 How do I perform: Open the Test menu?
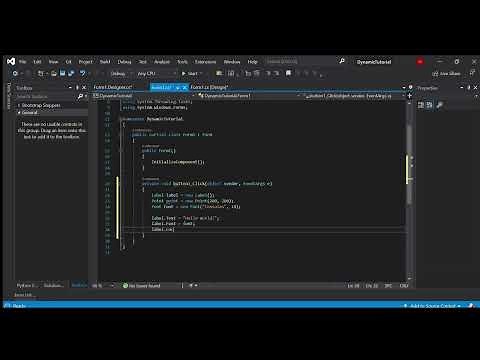tap(143, 62)
